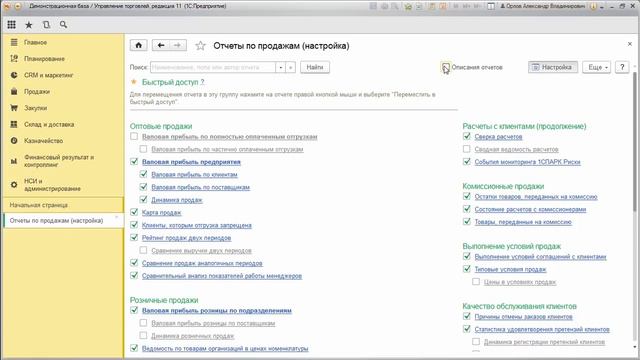Image resolution: width=640 pixels, height=360 pixels.
Task: Check Динамика розничных продаж checkbox
Action: 143,336
